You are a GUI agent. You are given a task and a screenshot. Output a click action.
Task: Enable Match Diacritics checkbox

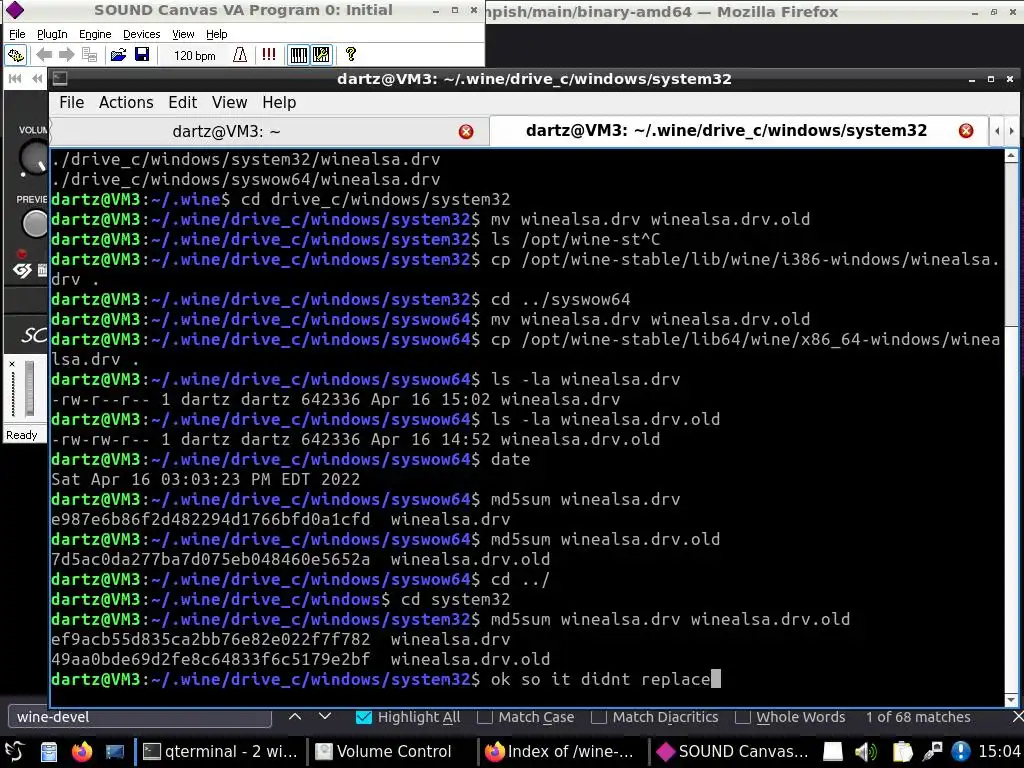pos(598,717)
